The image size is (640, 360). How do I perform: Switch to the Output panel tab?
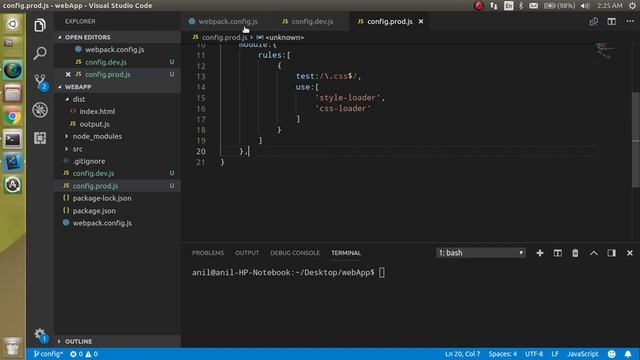point(247,253)
